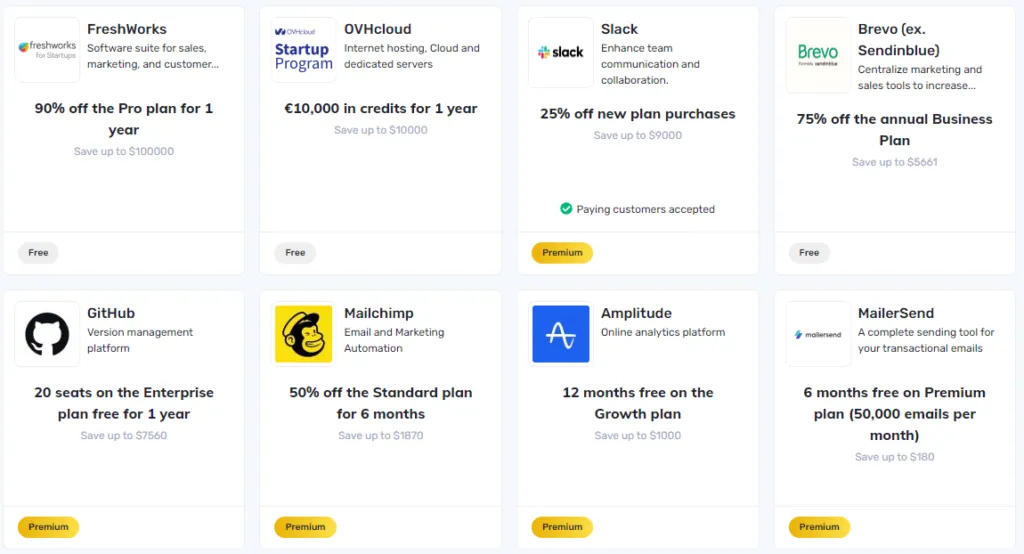
Task: Select the Premium badge on Slack card
Action: (x=562, y=253)
